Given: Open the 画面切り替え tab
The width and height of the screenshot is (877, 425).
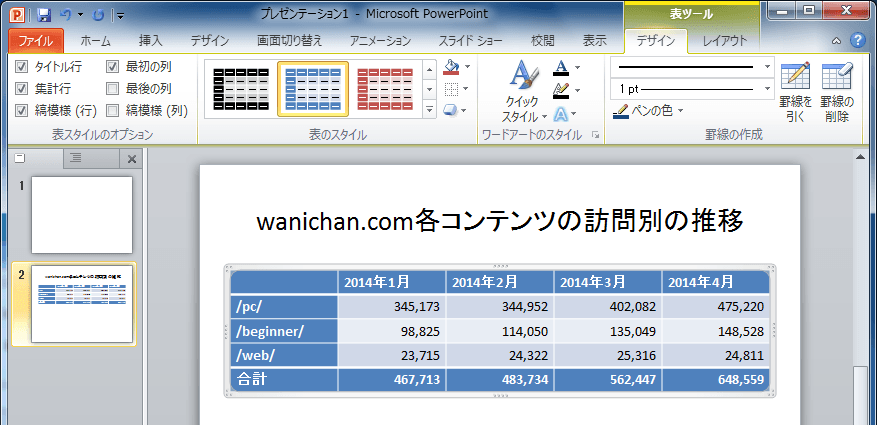Looking at the screenshot, I should (x=290, y=41).
